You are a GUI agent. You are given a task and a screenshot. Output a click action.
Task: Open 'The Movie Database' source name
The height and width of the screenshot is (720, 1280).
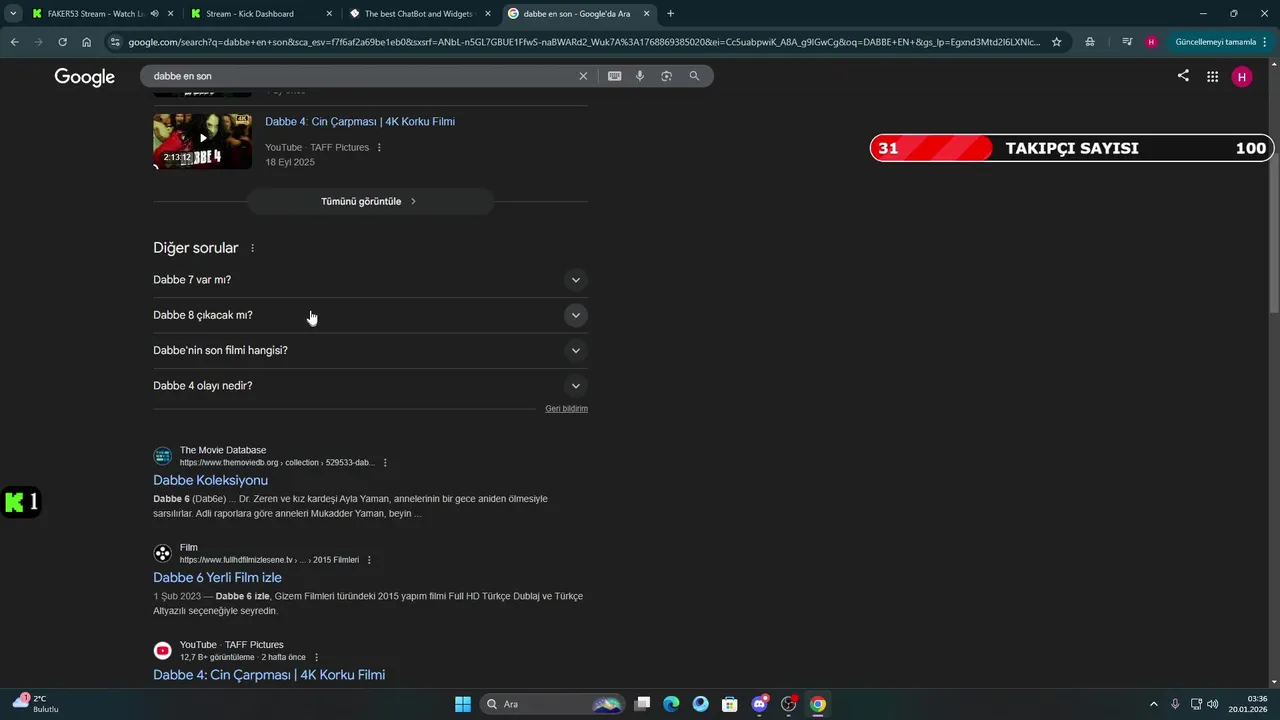point(223,450)
